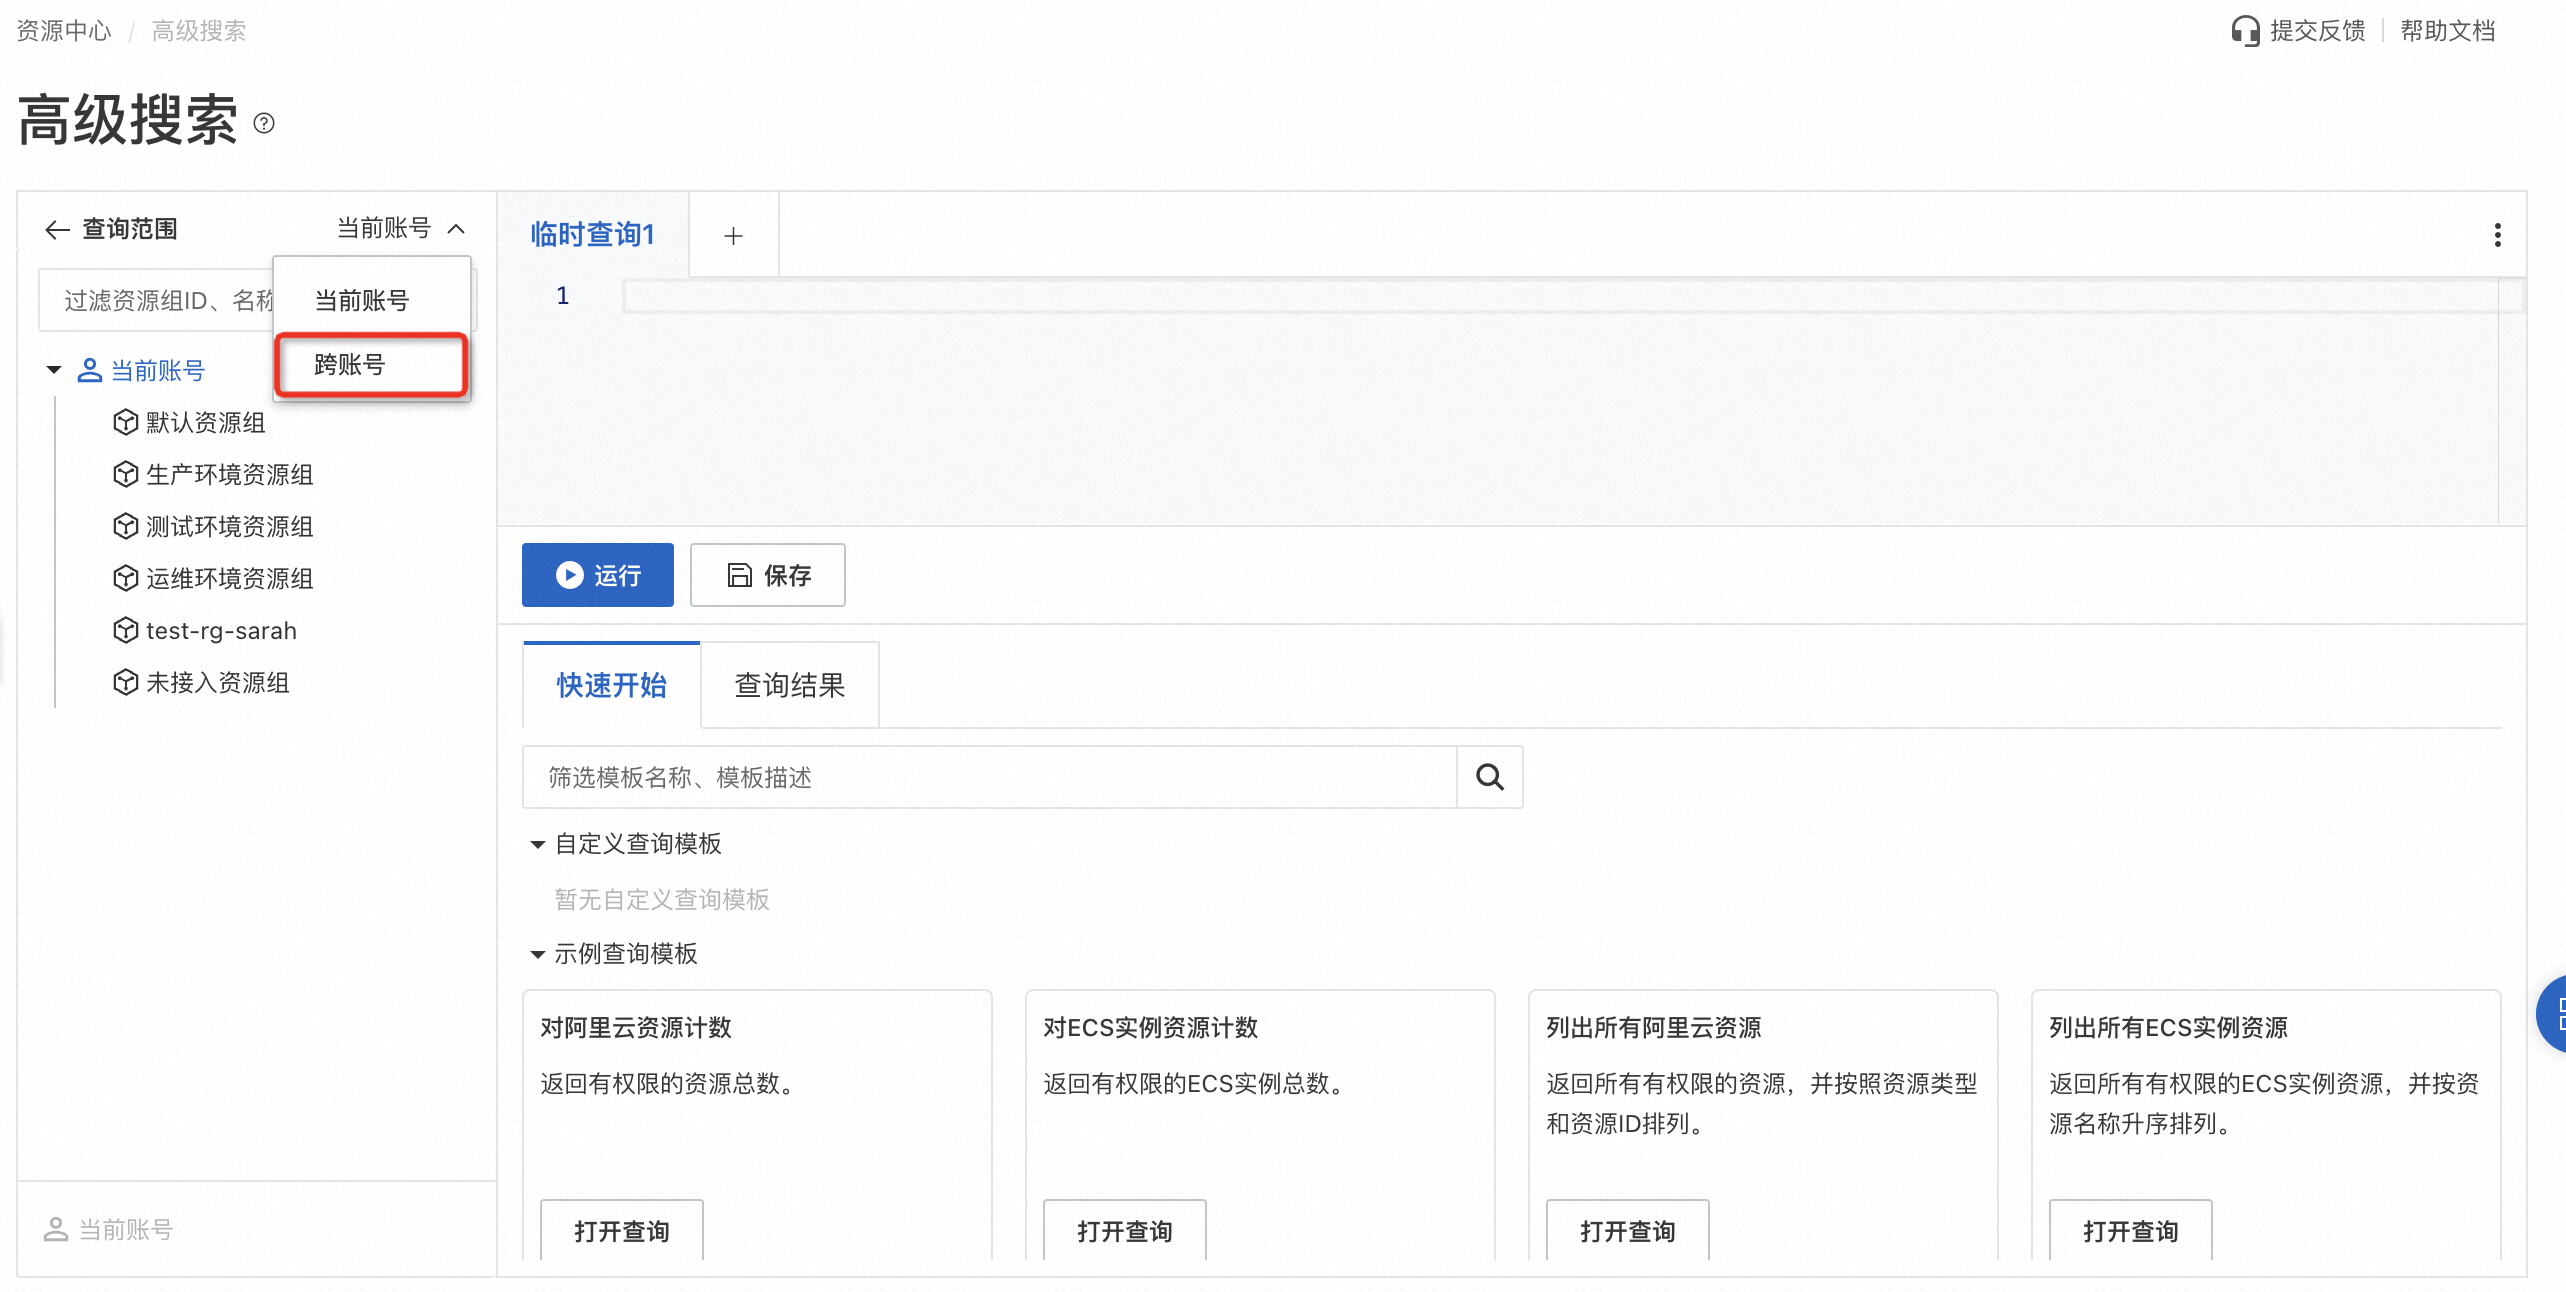
Task: Click the blue floating widget at right edge
Action: (x=2553, y=1014)
